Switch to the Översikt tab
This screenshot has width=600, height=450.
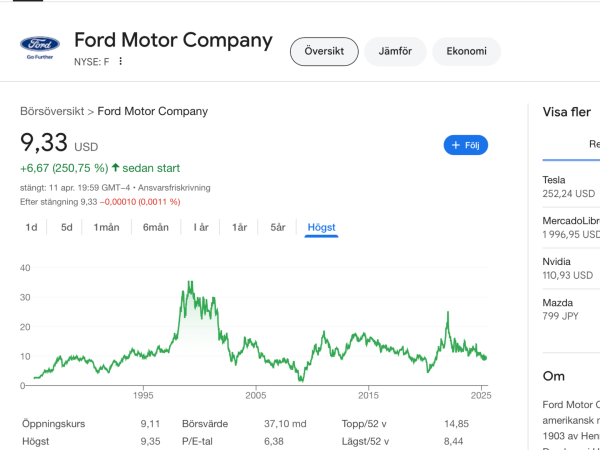[x=323, y=52]
